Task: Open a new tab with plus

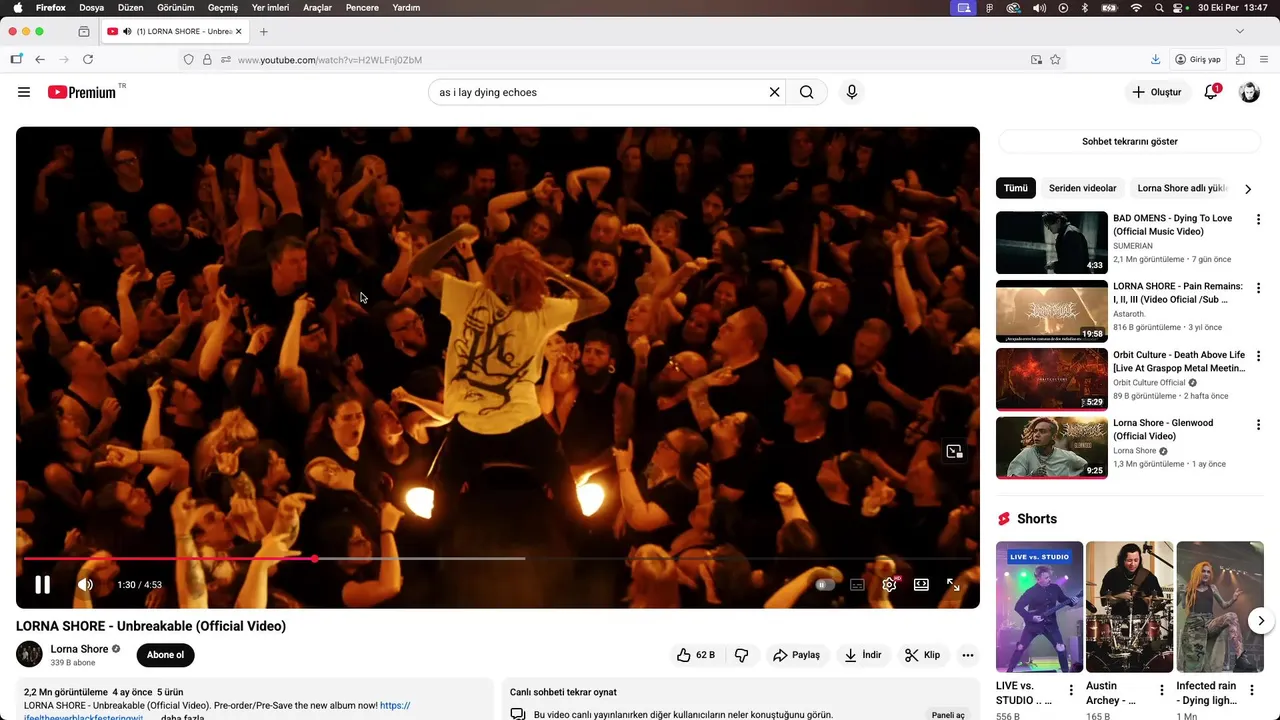Action: [x=264, y=31]
